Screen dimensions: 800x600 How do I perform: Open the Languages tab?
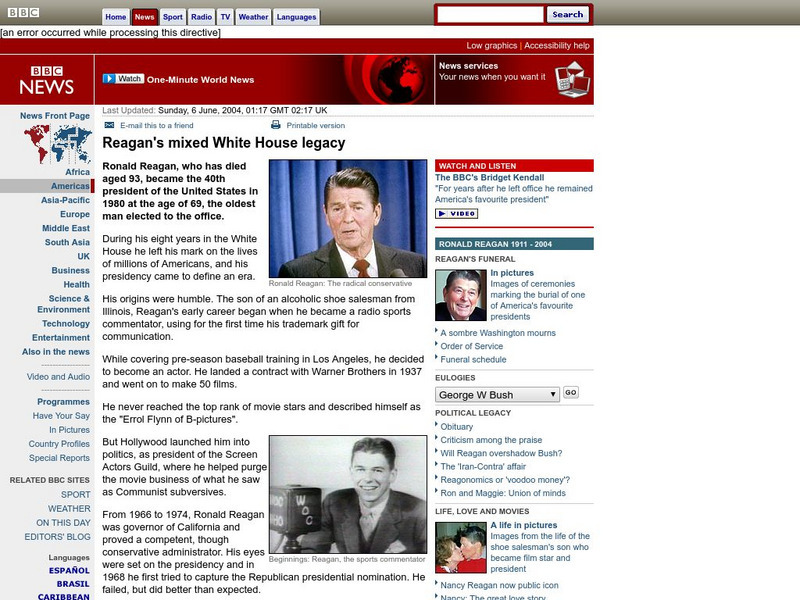(296, 17)
